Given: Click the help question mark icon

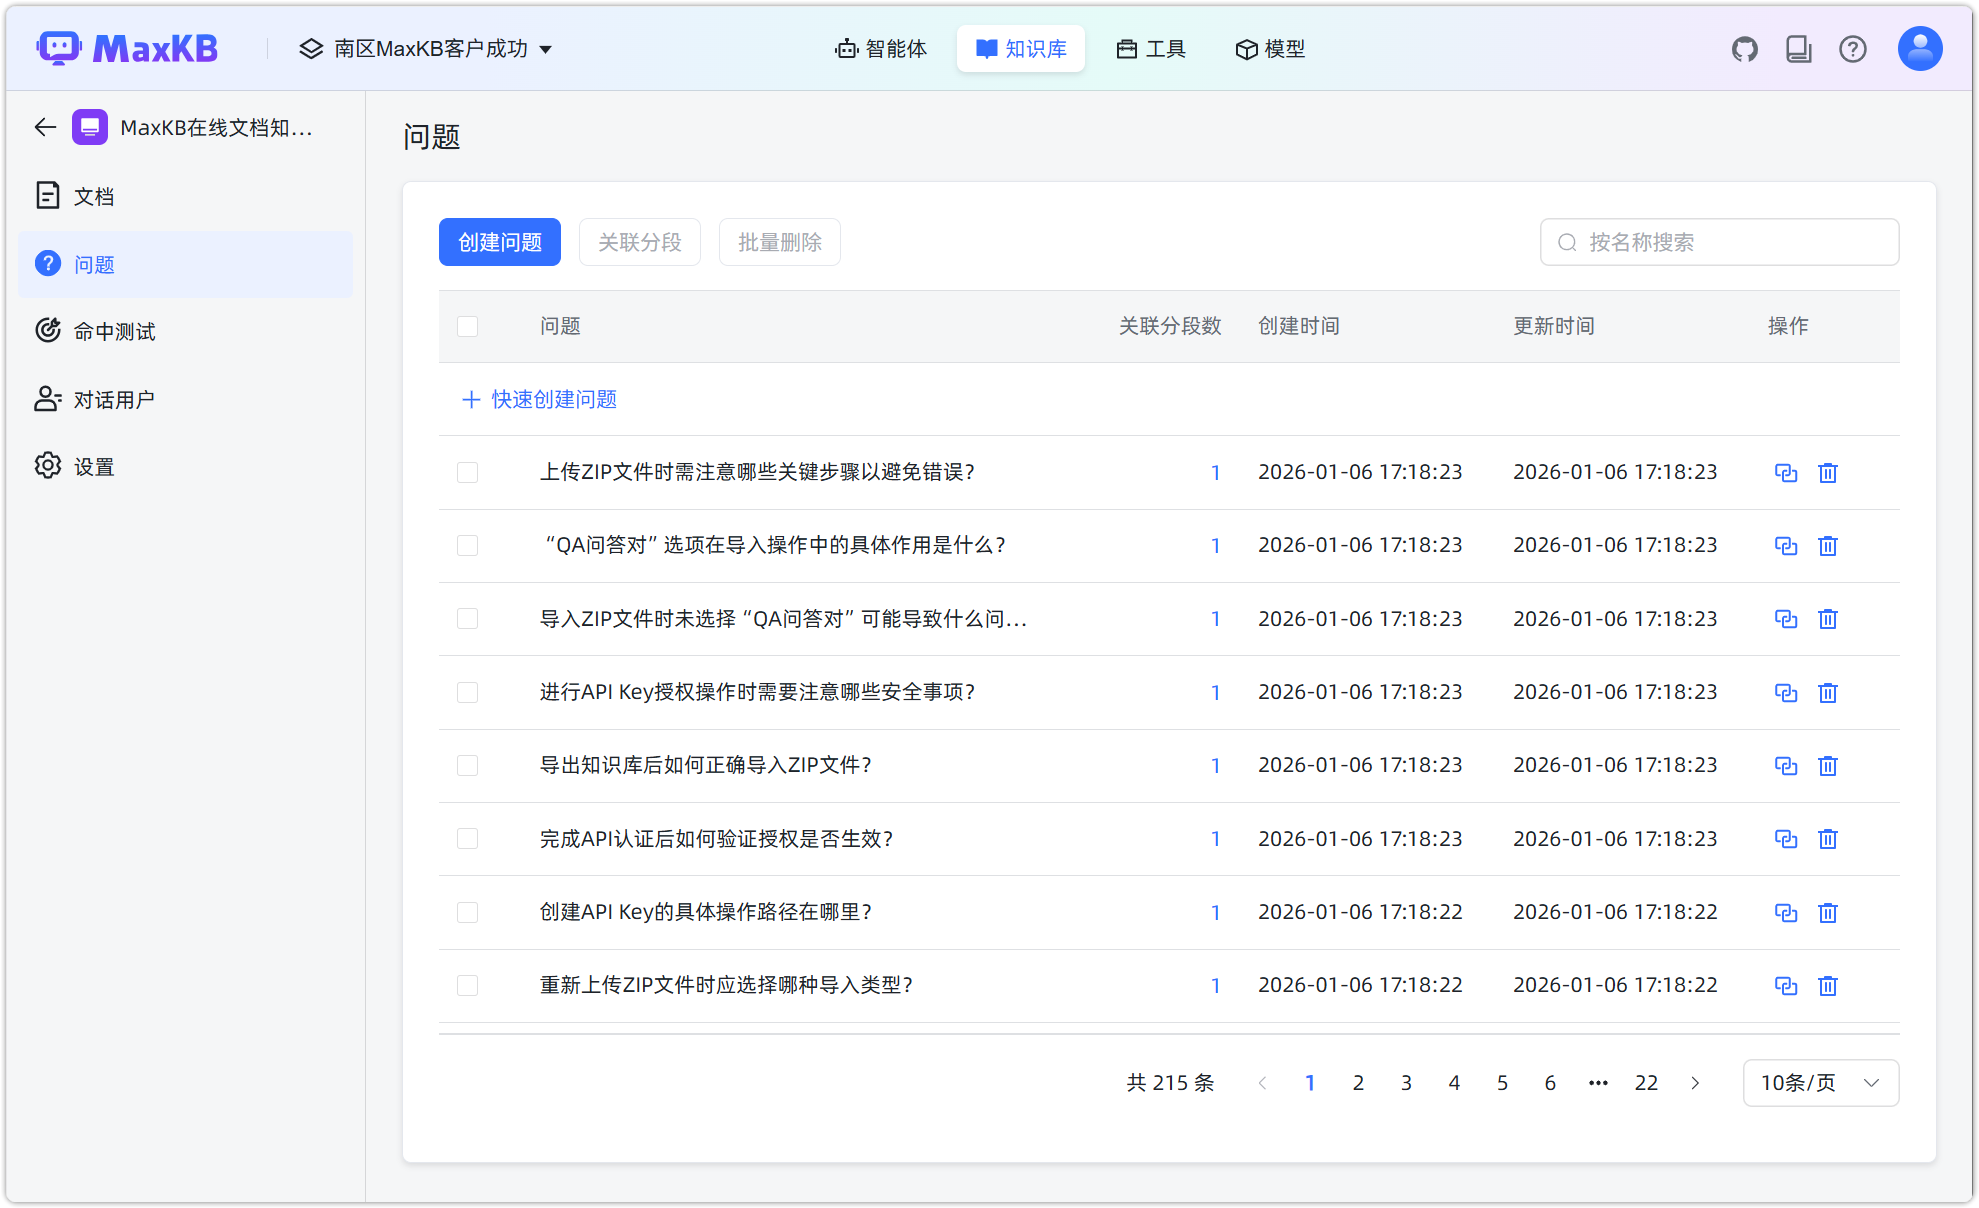Looking at the screenshot, I should pyautogui.click(x=1853, y=48).
